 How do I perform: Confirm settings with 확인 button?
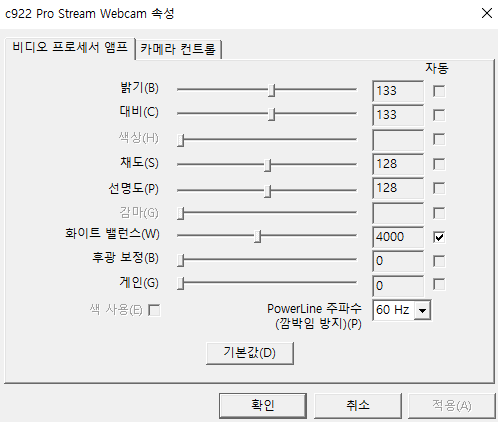pyautogui.click(x=263, y=405)
